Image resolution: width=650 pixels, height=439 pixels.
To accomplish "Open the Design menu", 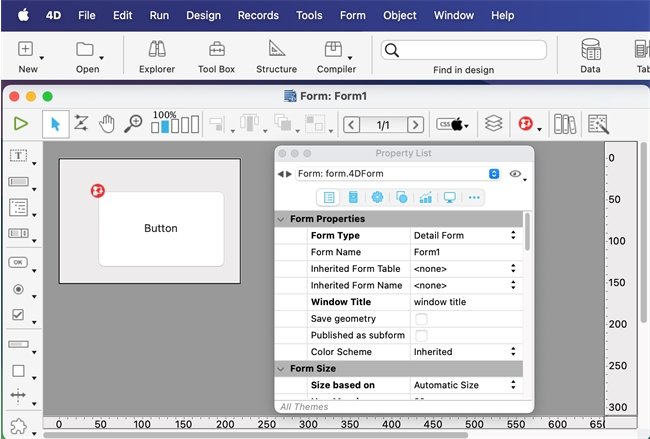I will coord(203,16).
